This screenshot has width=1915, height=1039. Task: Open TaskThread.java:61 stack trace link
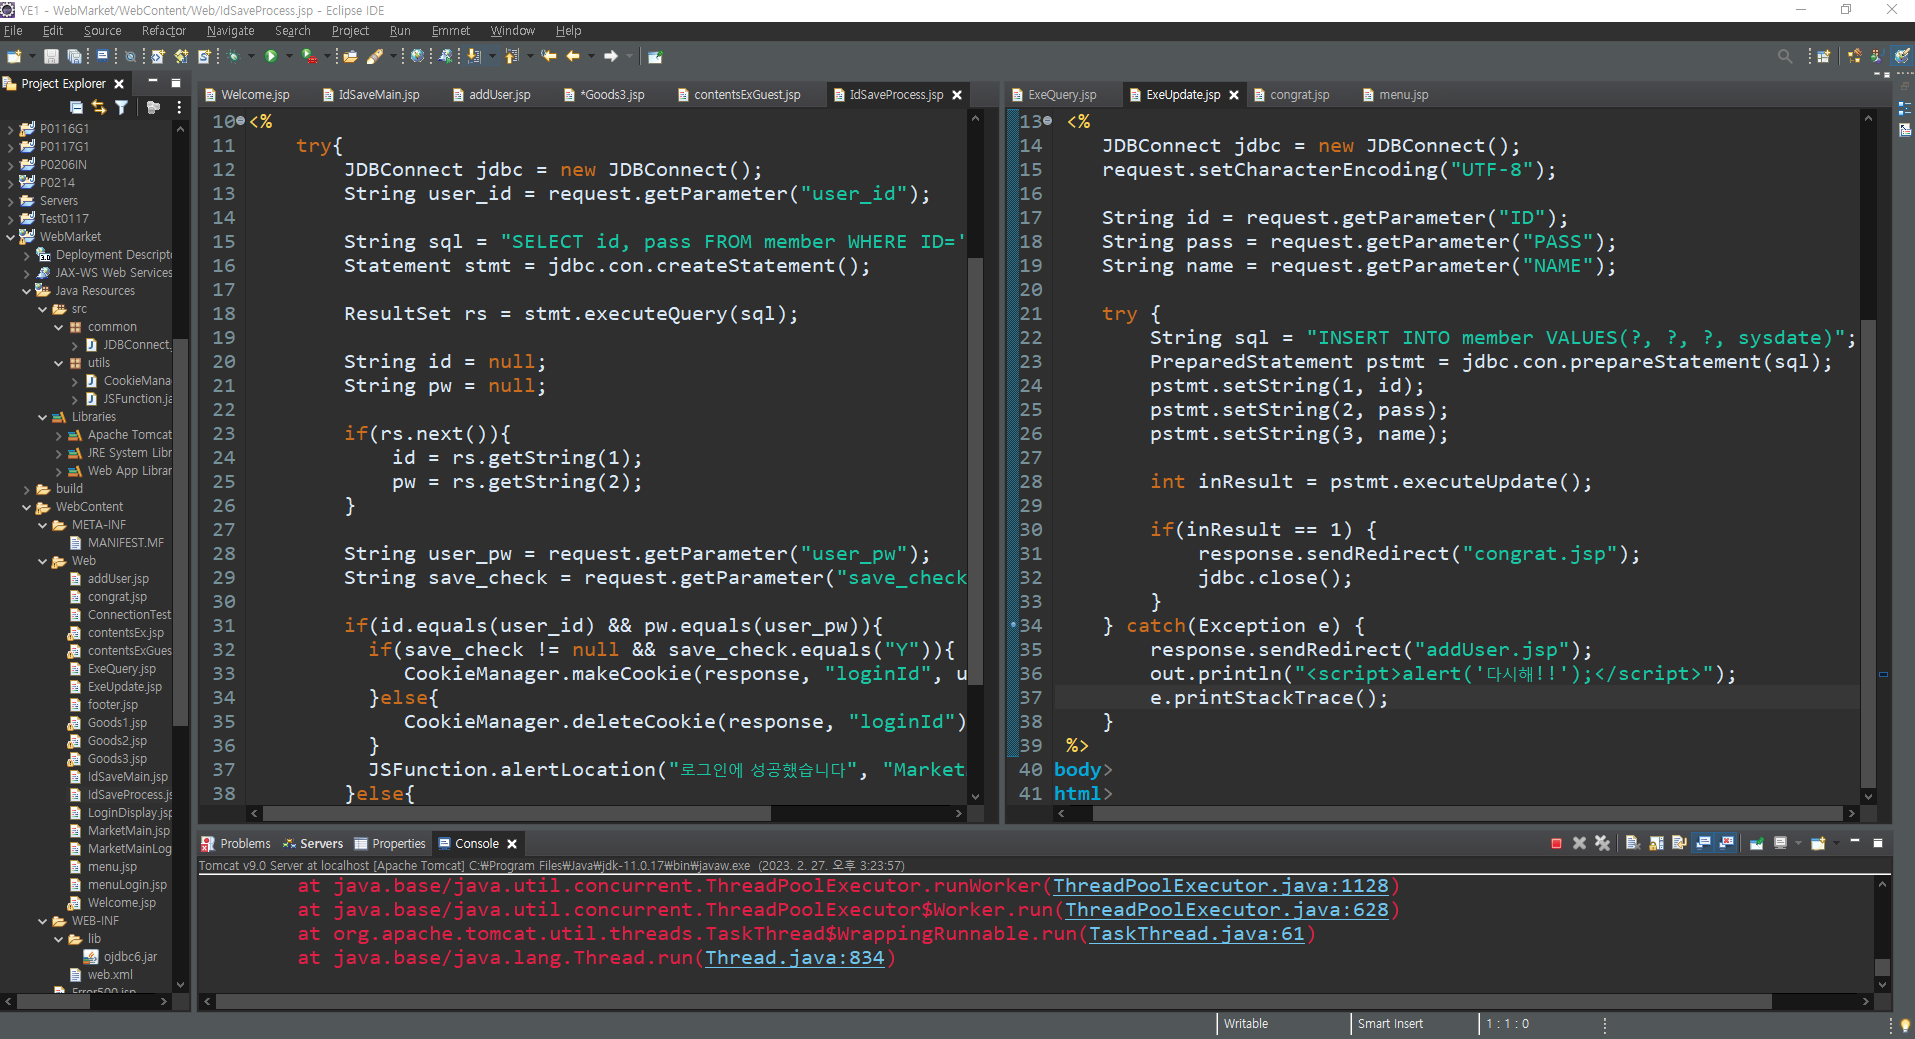coord(1196,934)
